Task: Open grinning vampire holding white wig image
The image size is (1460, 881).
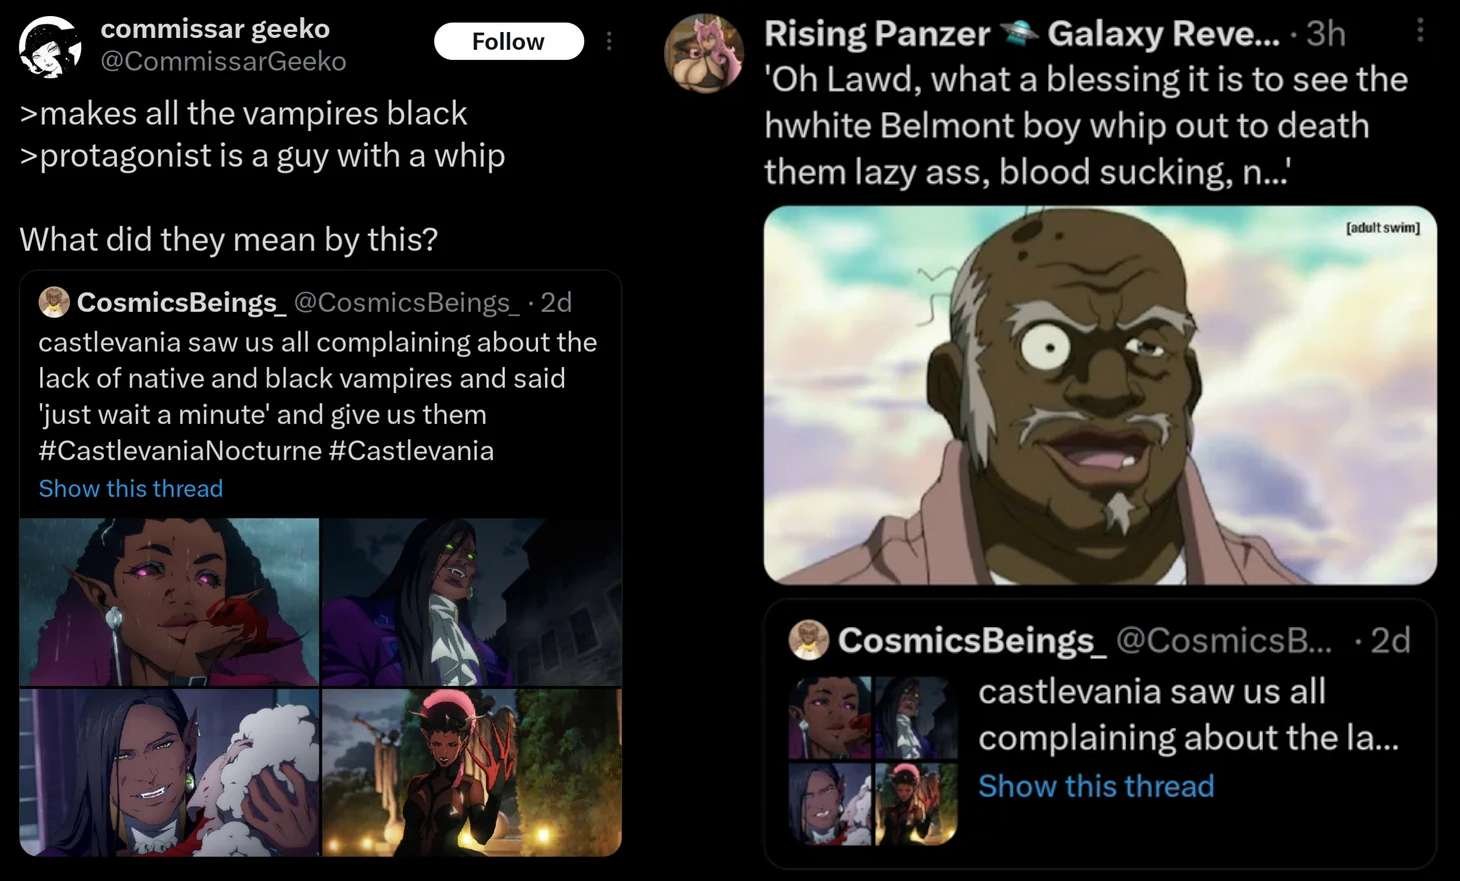Action: 169,772
